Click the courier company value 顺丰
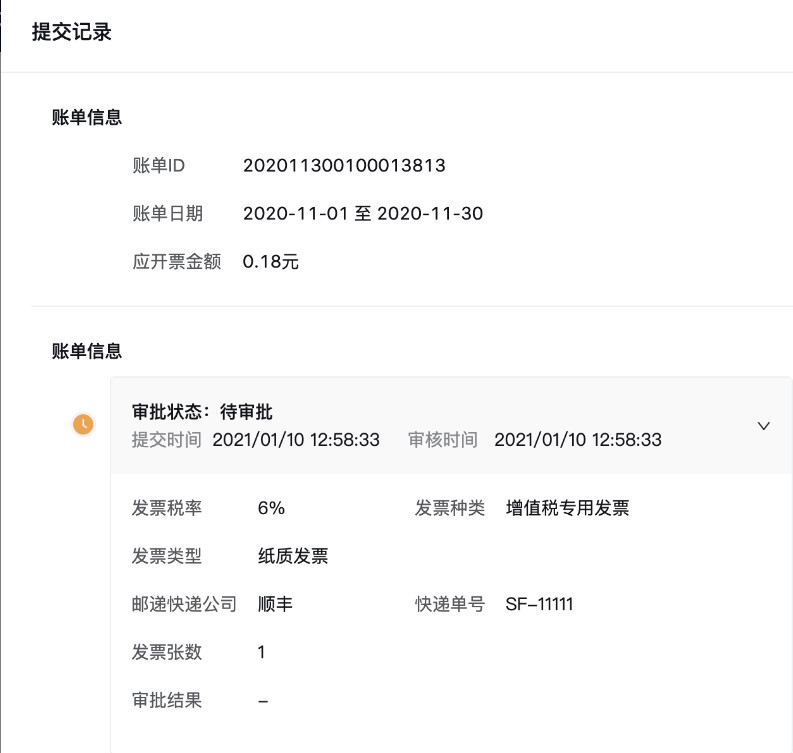This screenshot has height=753, width=793. pyautogui.click(x=275, y=604)
